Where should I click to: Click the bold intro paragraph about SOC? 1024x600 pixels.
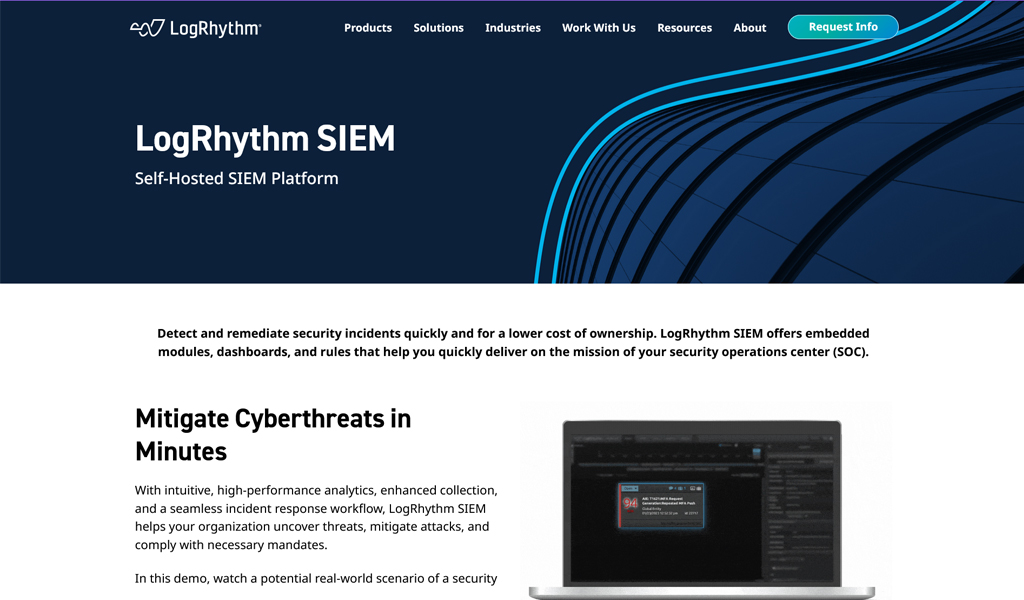coord(512,342)
